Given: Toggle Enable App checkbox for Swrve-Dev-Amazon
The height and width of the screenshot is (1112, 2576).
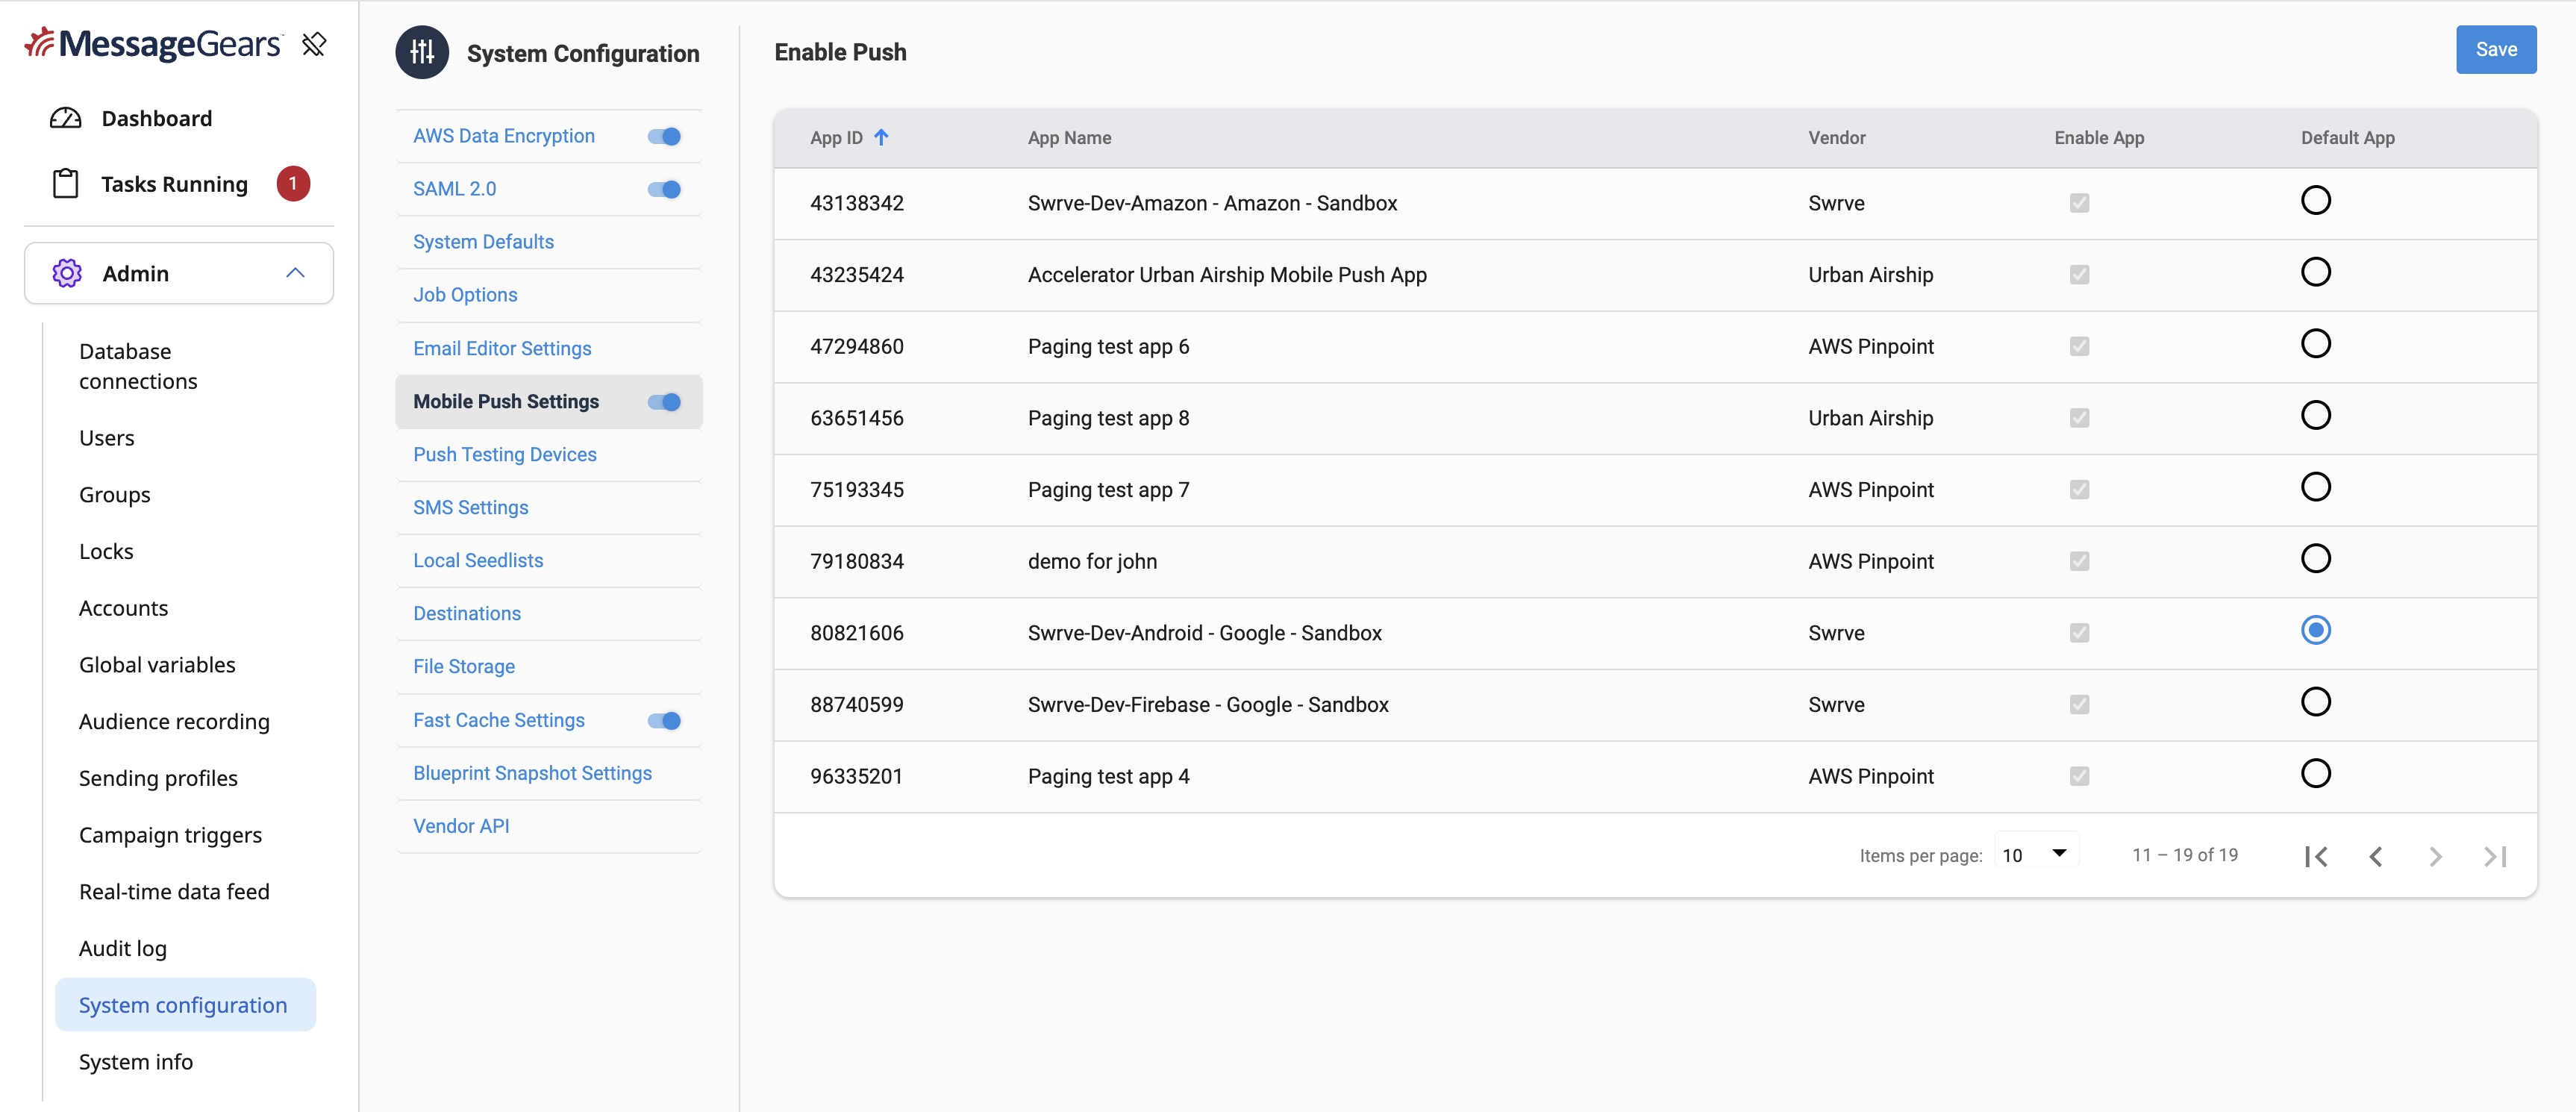Looking at the screenshot, I should point(2079,203).
